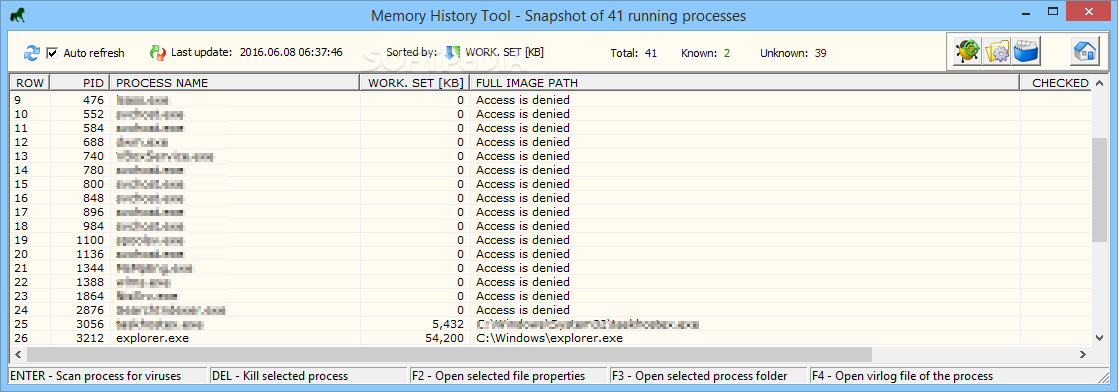Select the explorer.exe process row
1118x392 pixels.
pos(550,339)
